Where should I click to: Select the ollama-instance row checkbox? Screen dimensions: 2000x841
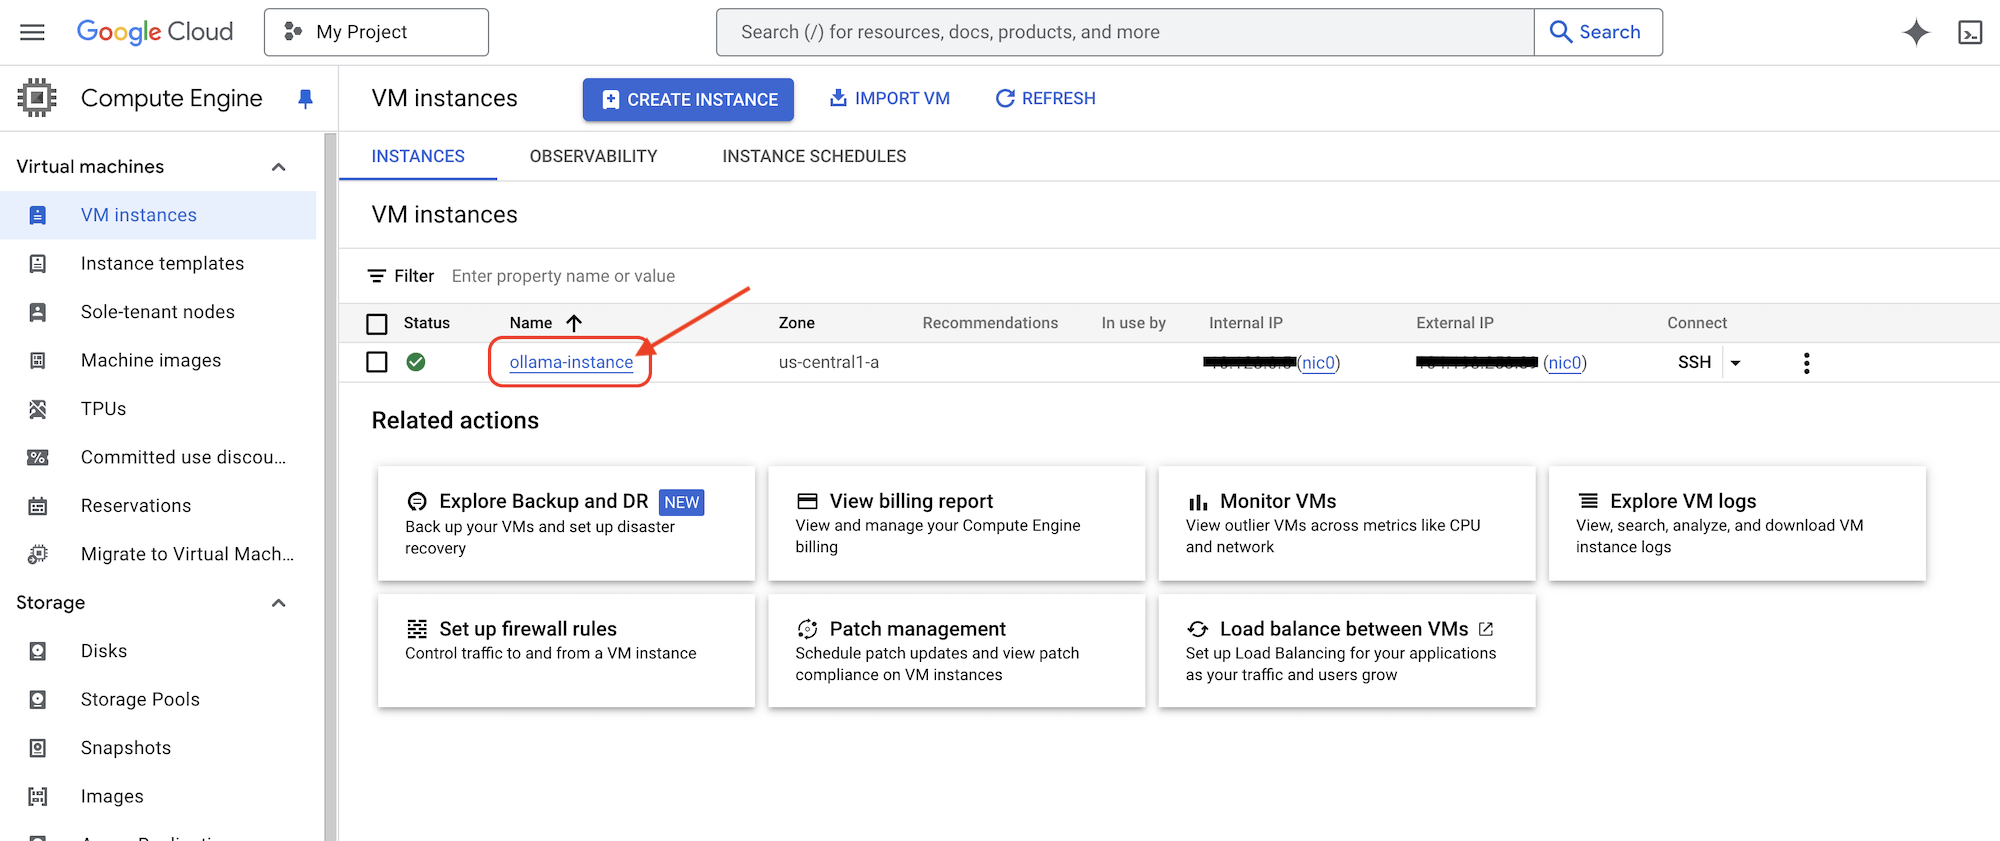377,362
